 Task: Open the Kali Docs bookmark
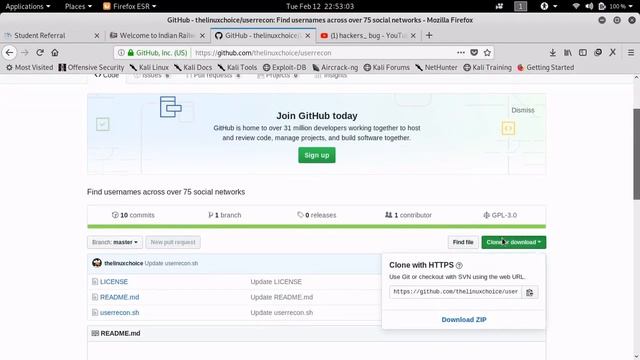pos(193,67)
